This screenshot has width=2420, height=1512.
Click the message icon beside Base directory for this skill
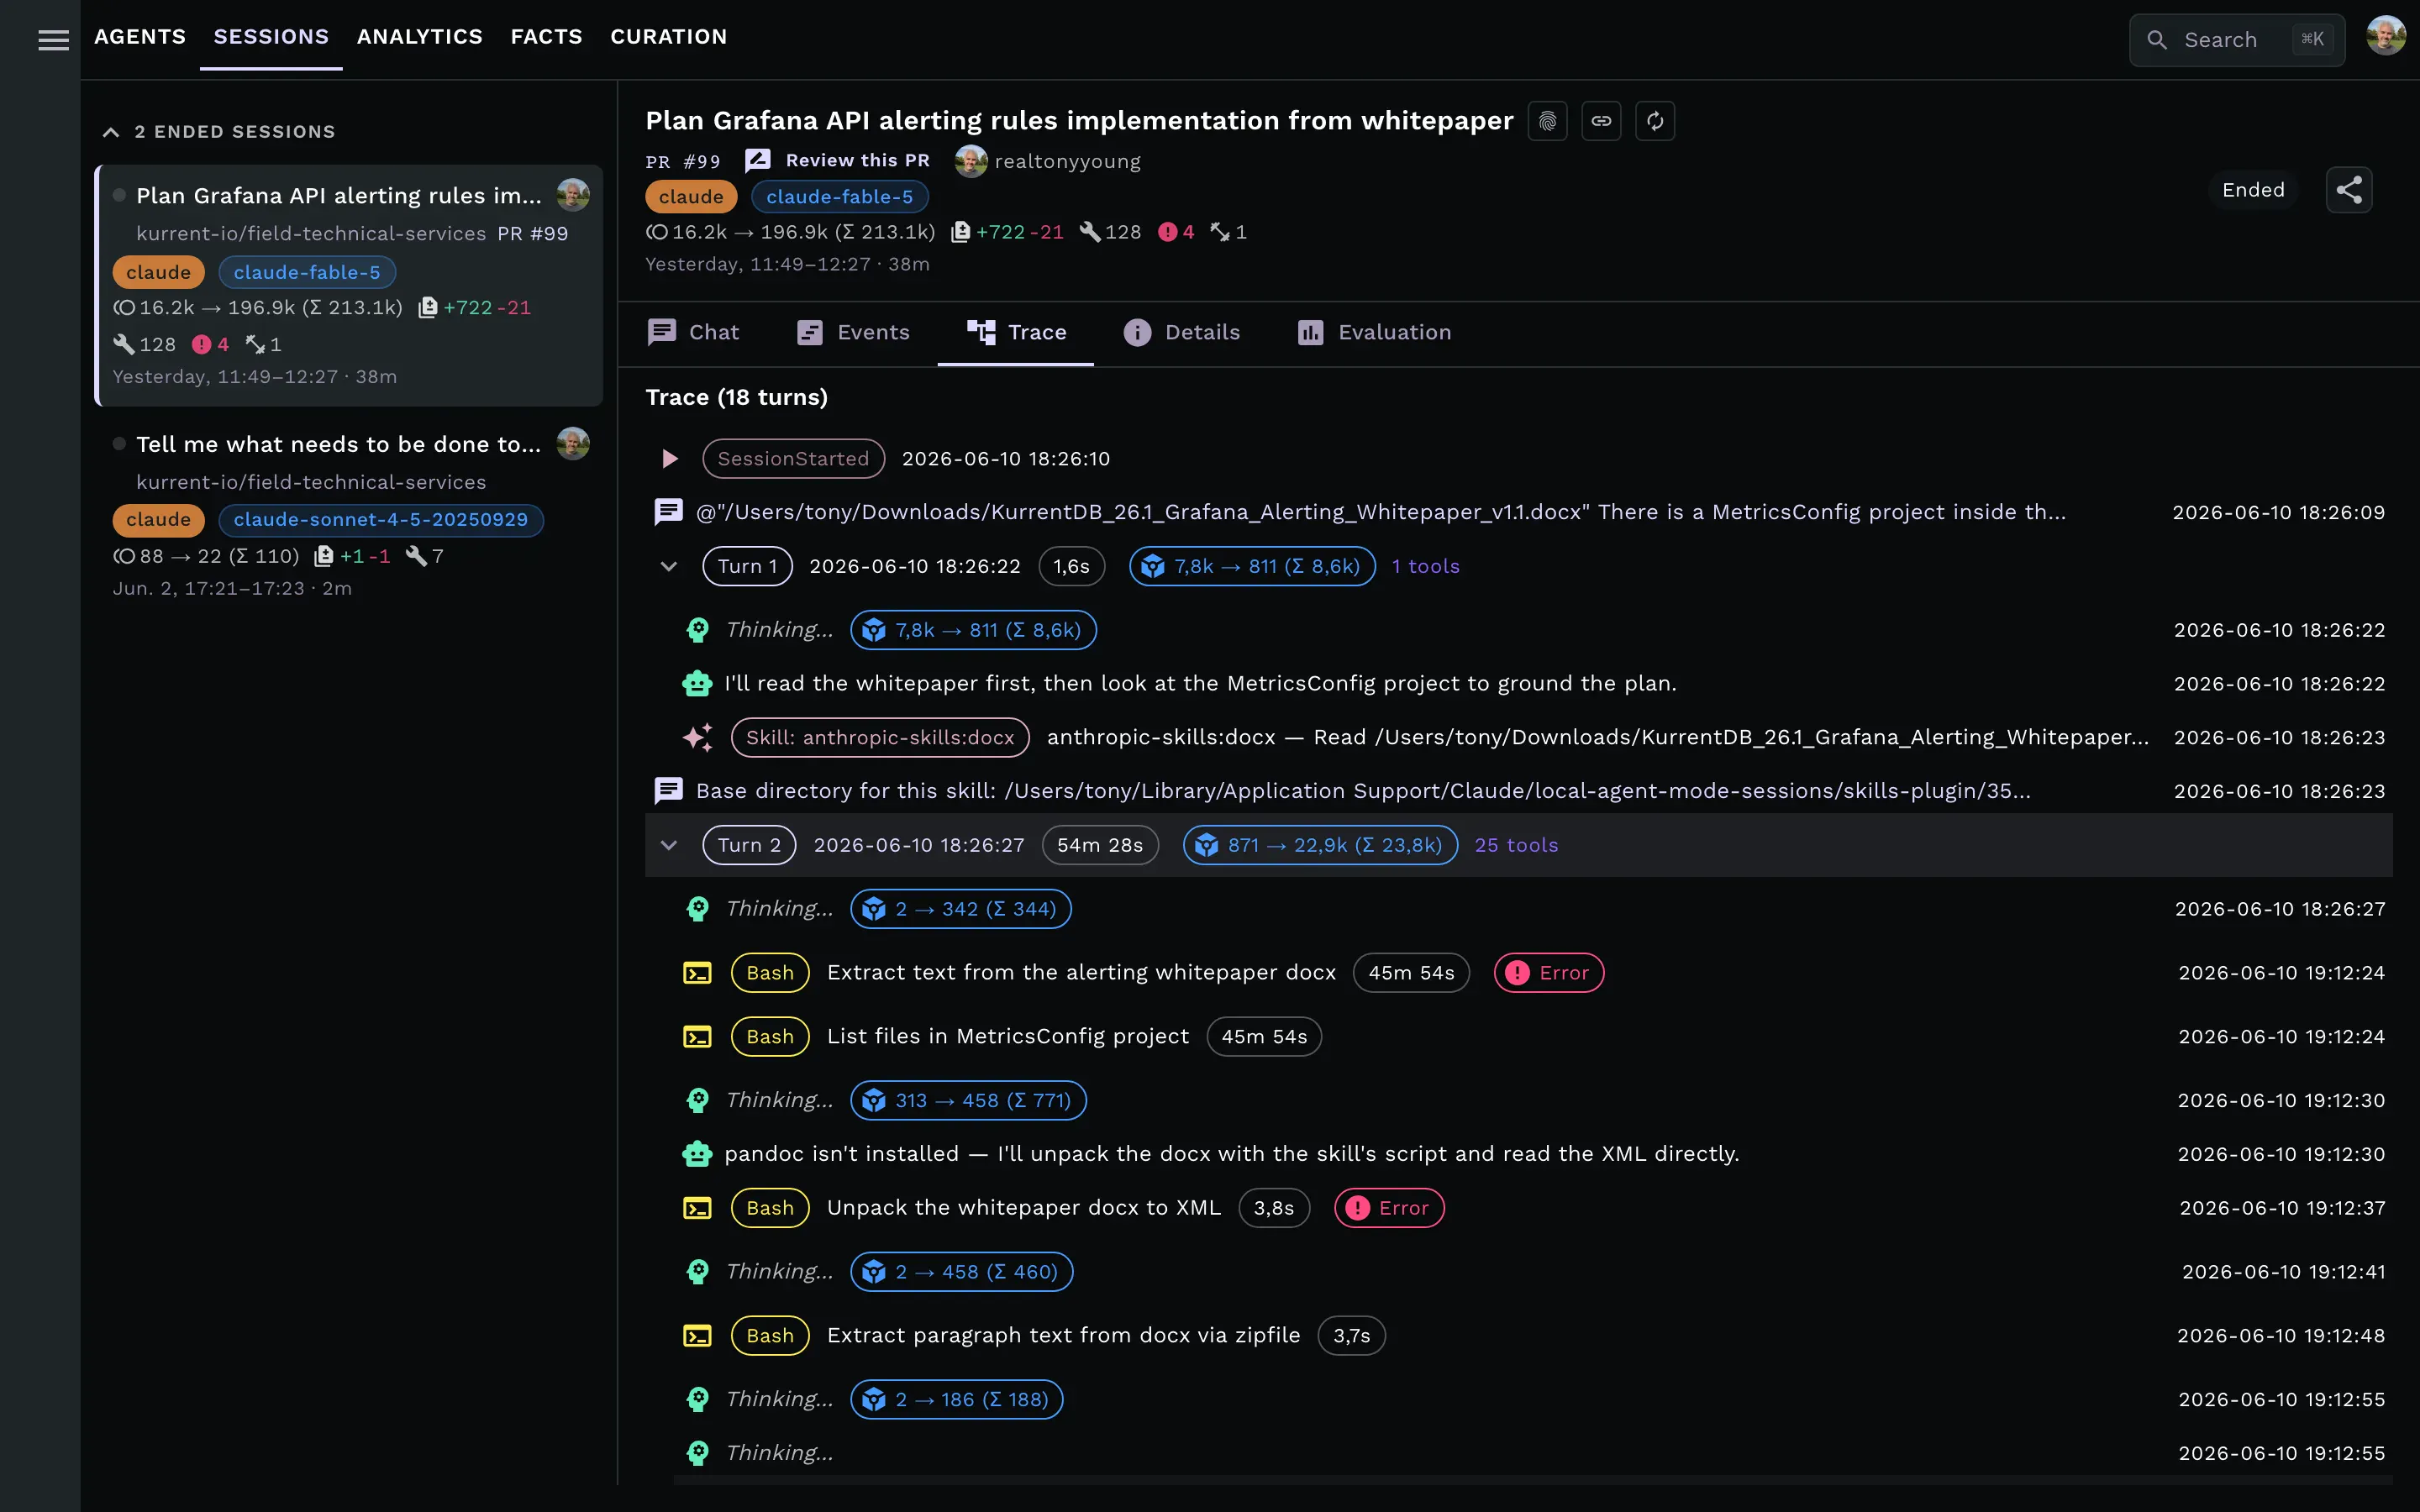point(668,791)
